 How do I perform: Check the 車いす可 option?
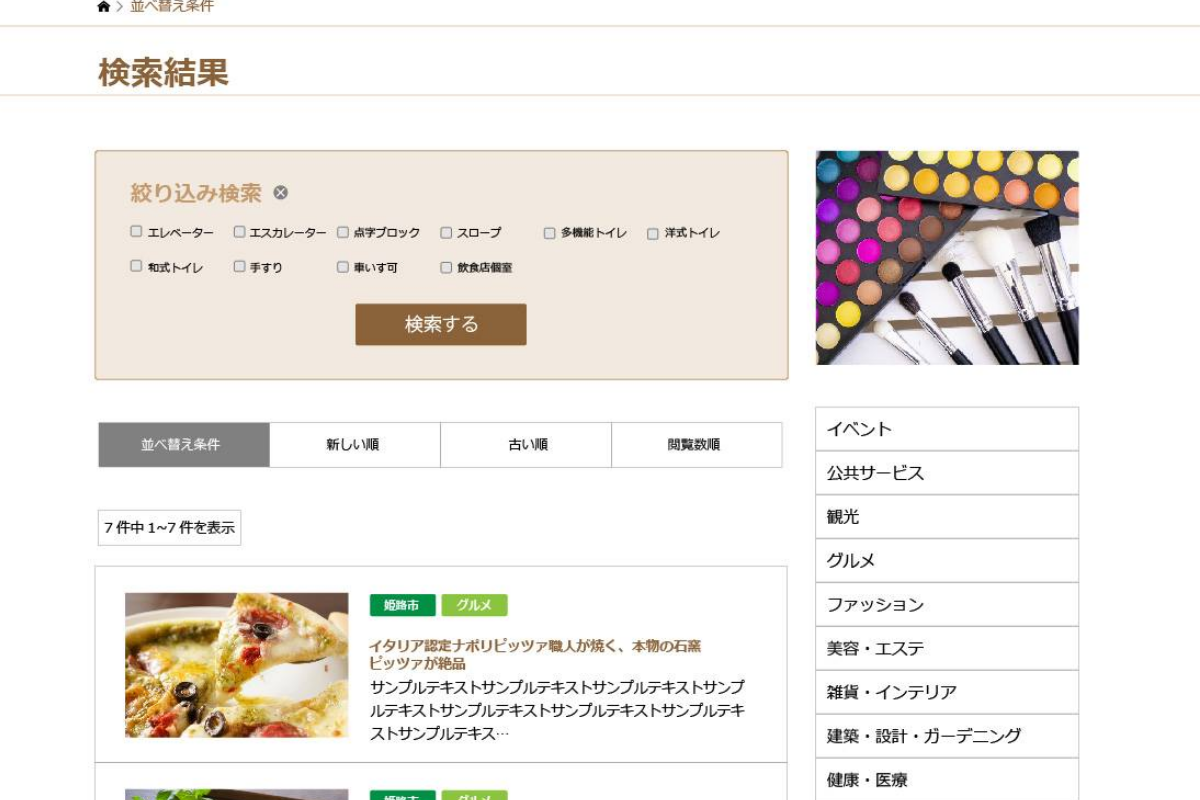click(x=343, y=267)
